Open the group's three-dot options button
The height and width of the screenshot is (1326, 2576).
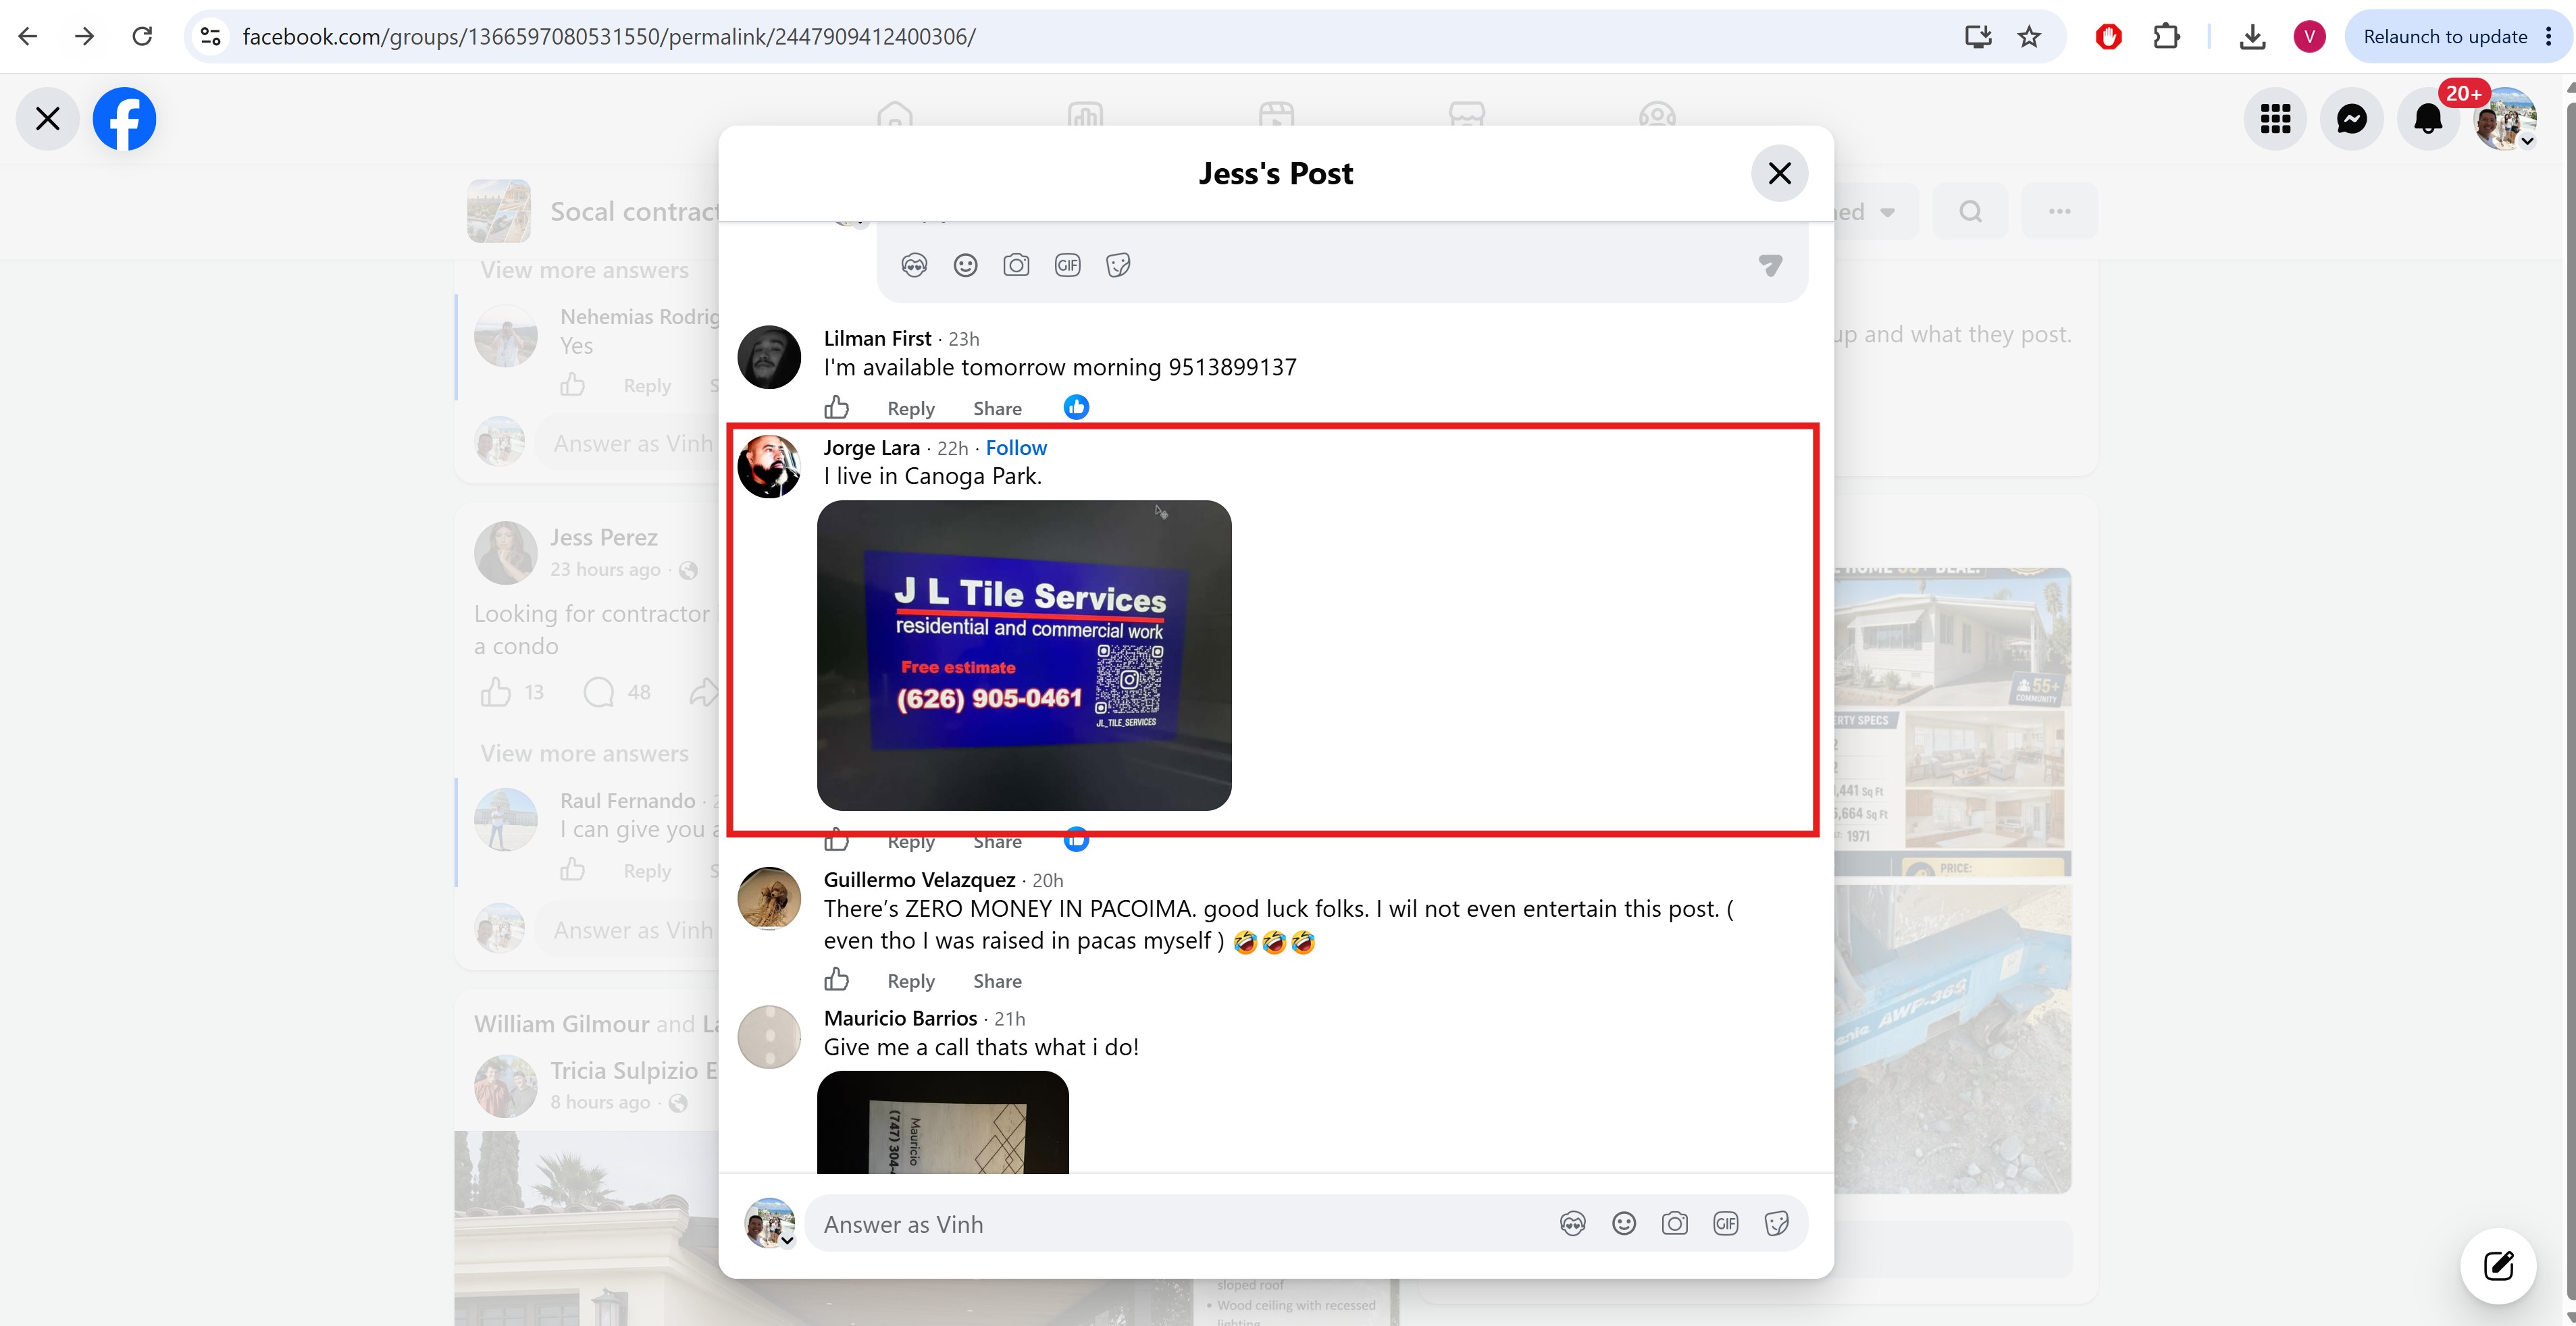click(x=2059, y=211)
